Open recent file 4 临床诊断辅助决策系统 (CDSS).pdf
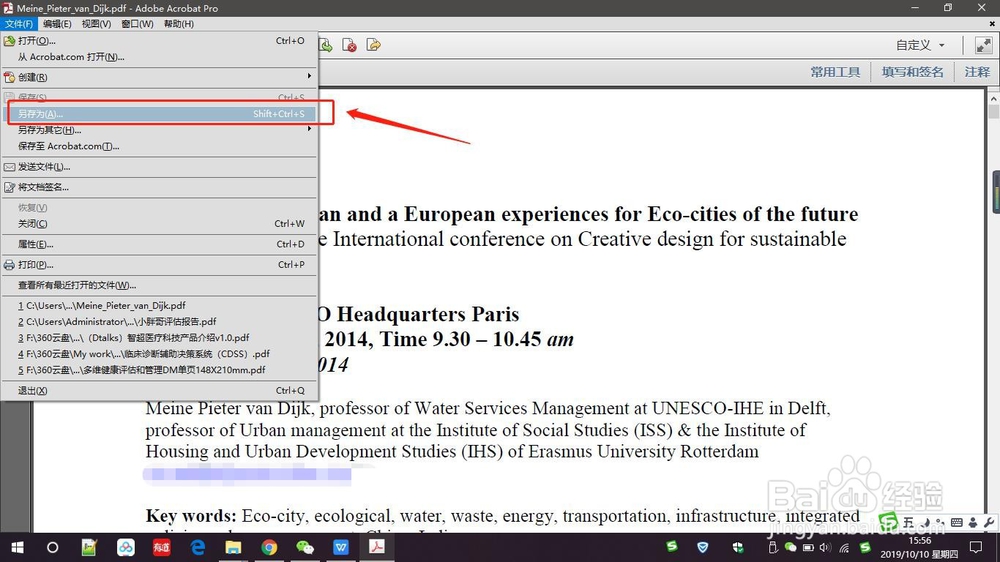Screen dimensions: 1000x562 click(x=159, y=353)
